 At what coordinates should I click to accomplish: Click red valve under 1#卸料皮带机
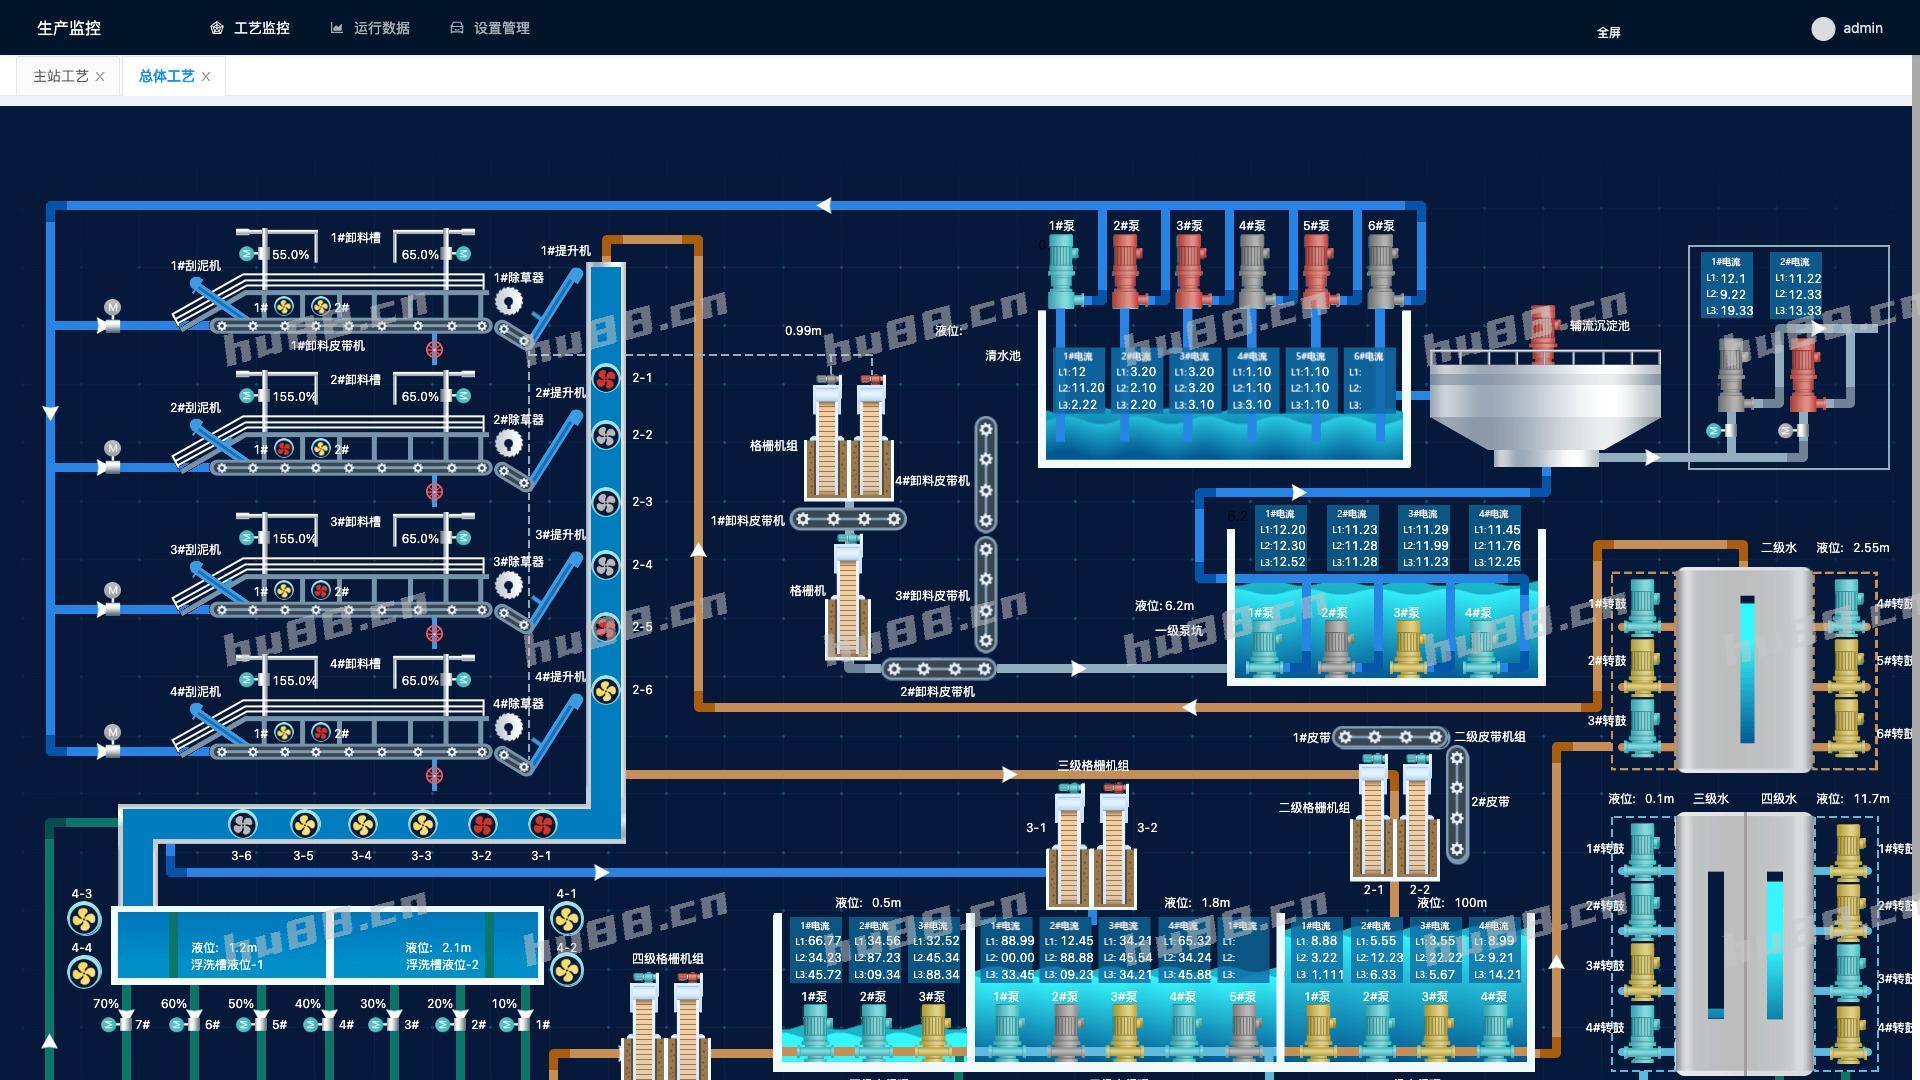click(434, 350)
